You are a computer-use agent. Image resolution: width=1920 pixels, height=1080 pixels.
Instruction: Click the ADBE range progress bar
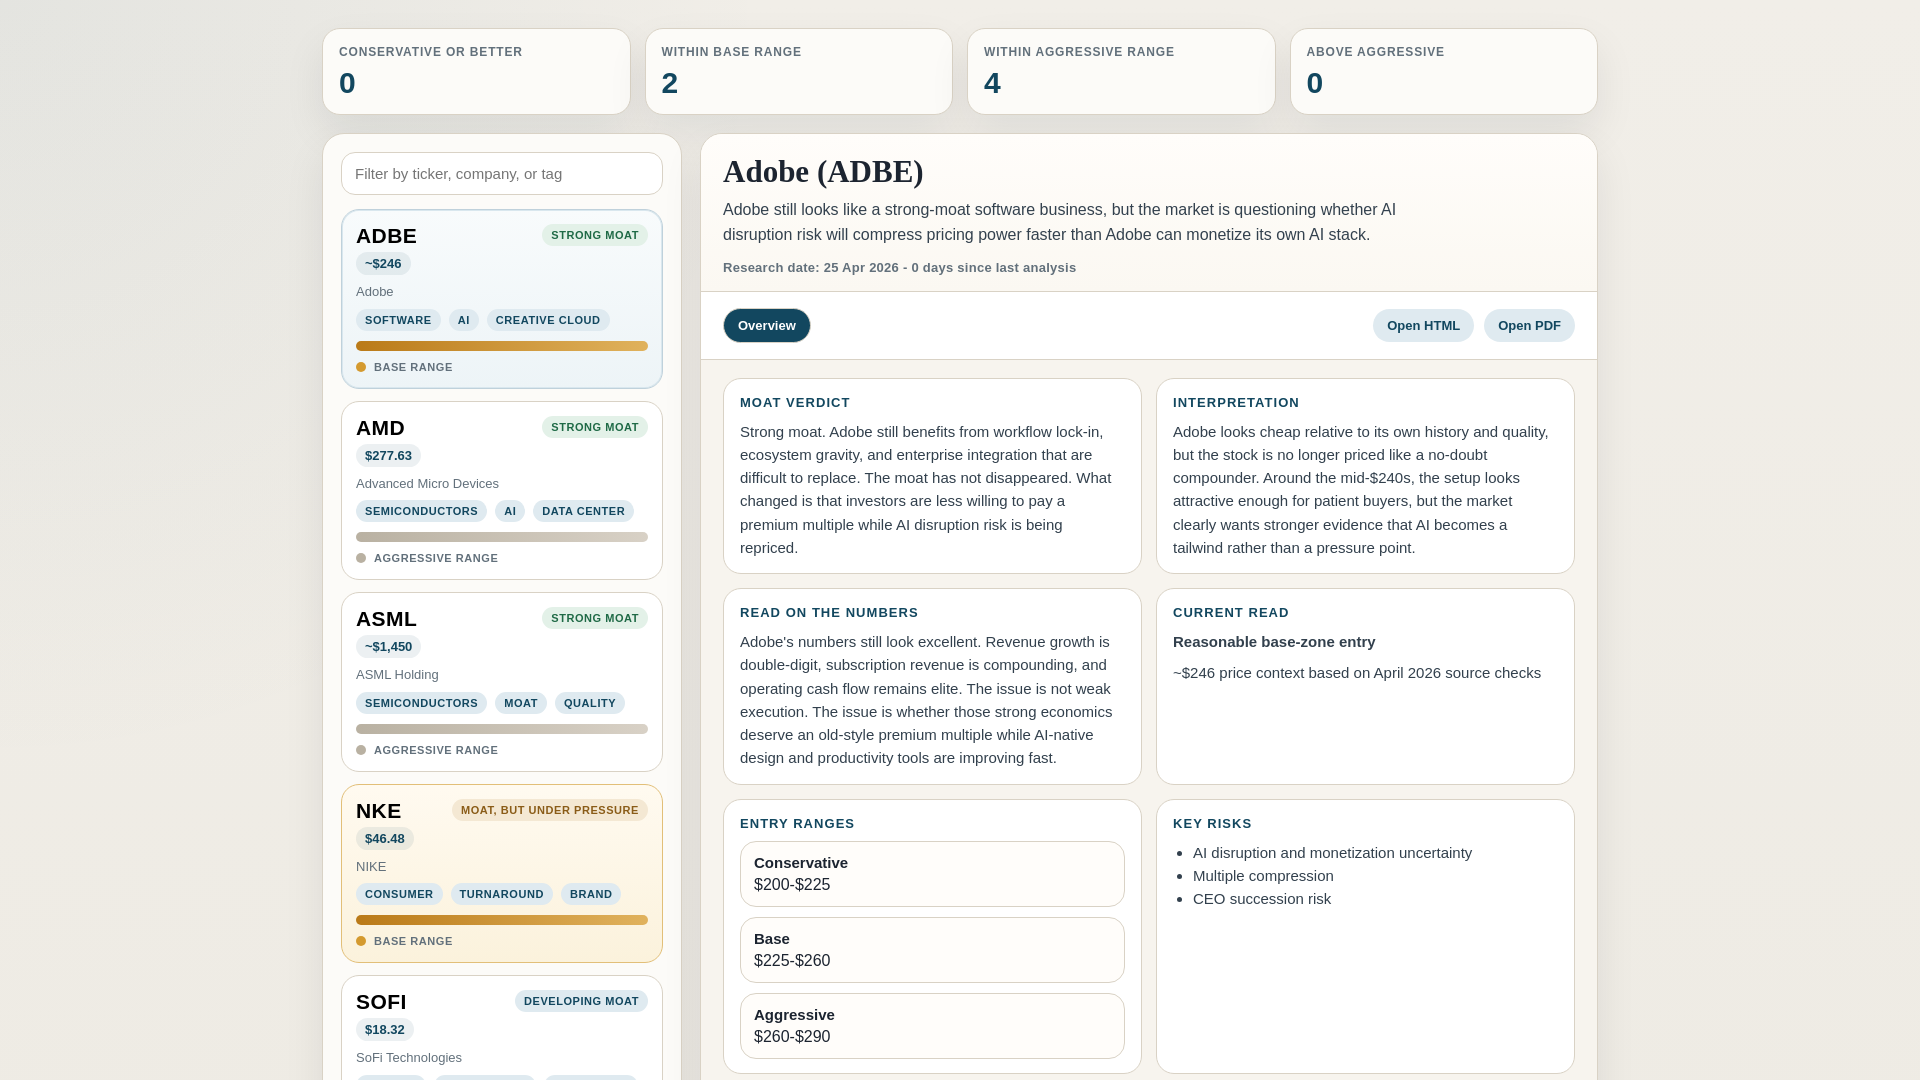(502, 346)
